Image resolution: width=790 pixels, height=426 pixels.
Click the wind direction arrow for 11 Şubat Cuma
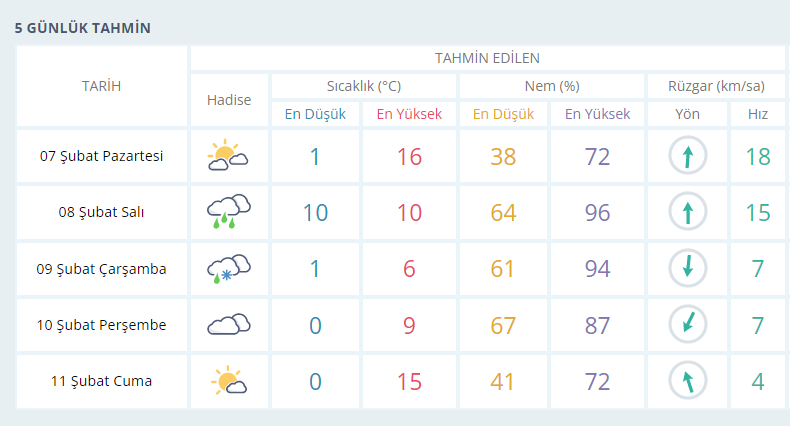688,381
